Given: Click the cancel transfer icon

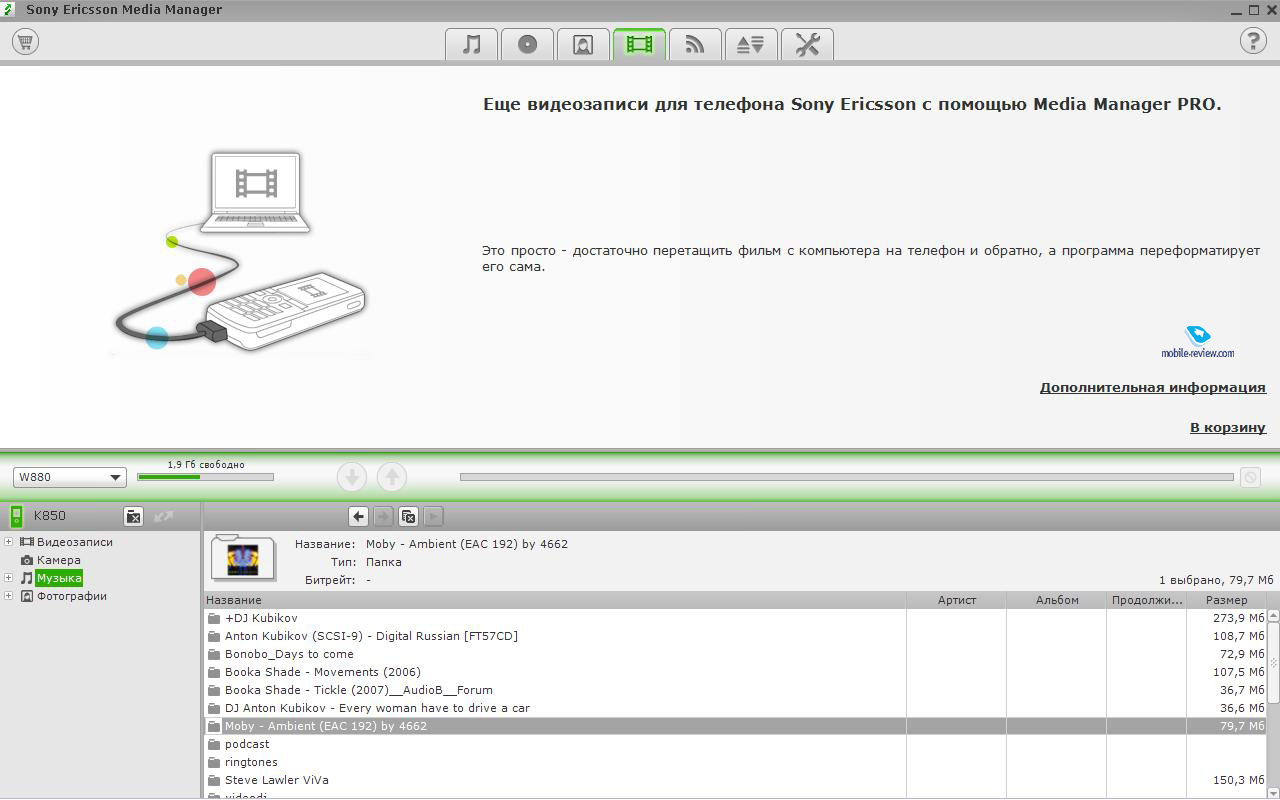Looking at the screenshot, I should click(x=1250, y=477).
